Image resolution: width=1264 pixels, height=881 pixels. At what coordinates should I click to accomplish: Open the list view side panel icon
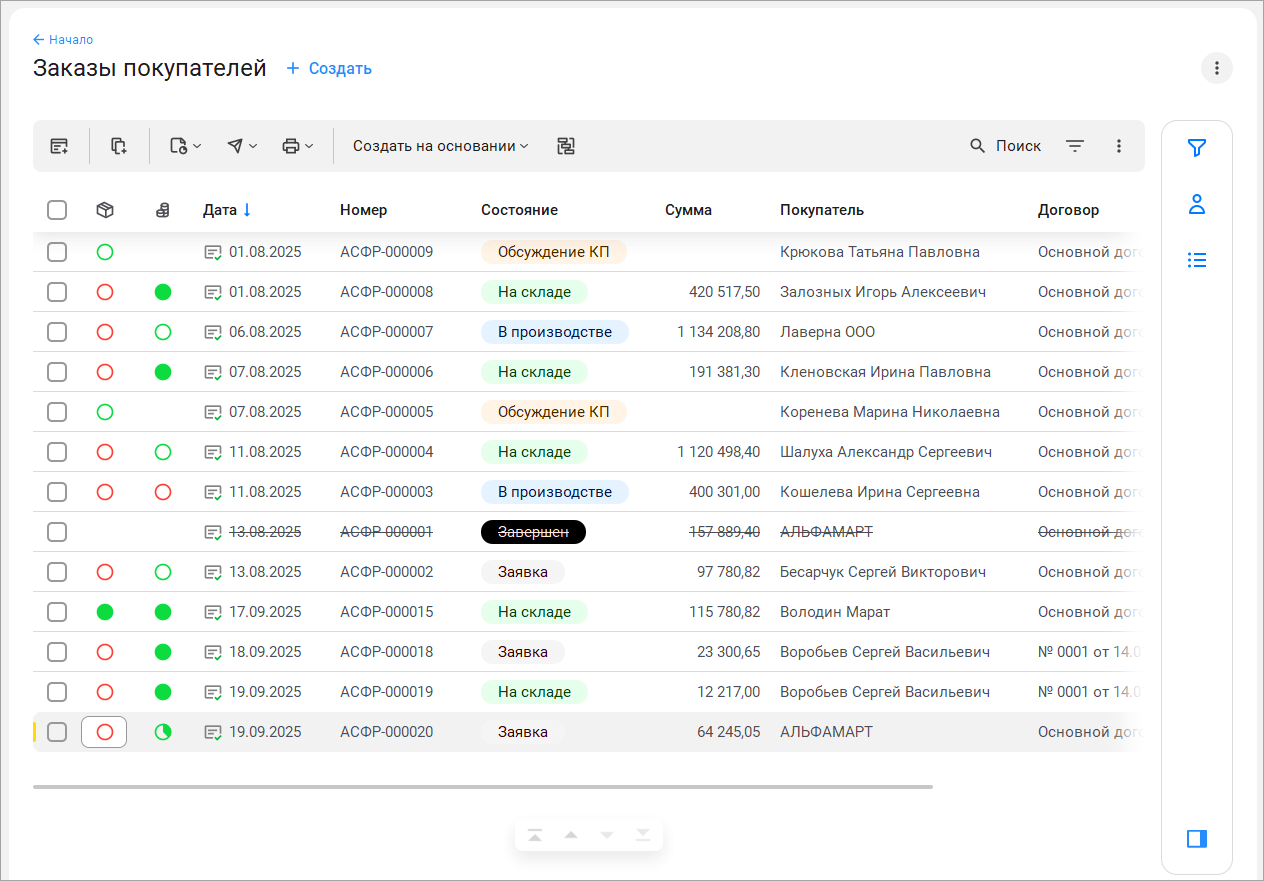pyautogui.click(x=1197, y=260)
